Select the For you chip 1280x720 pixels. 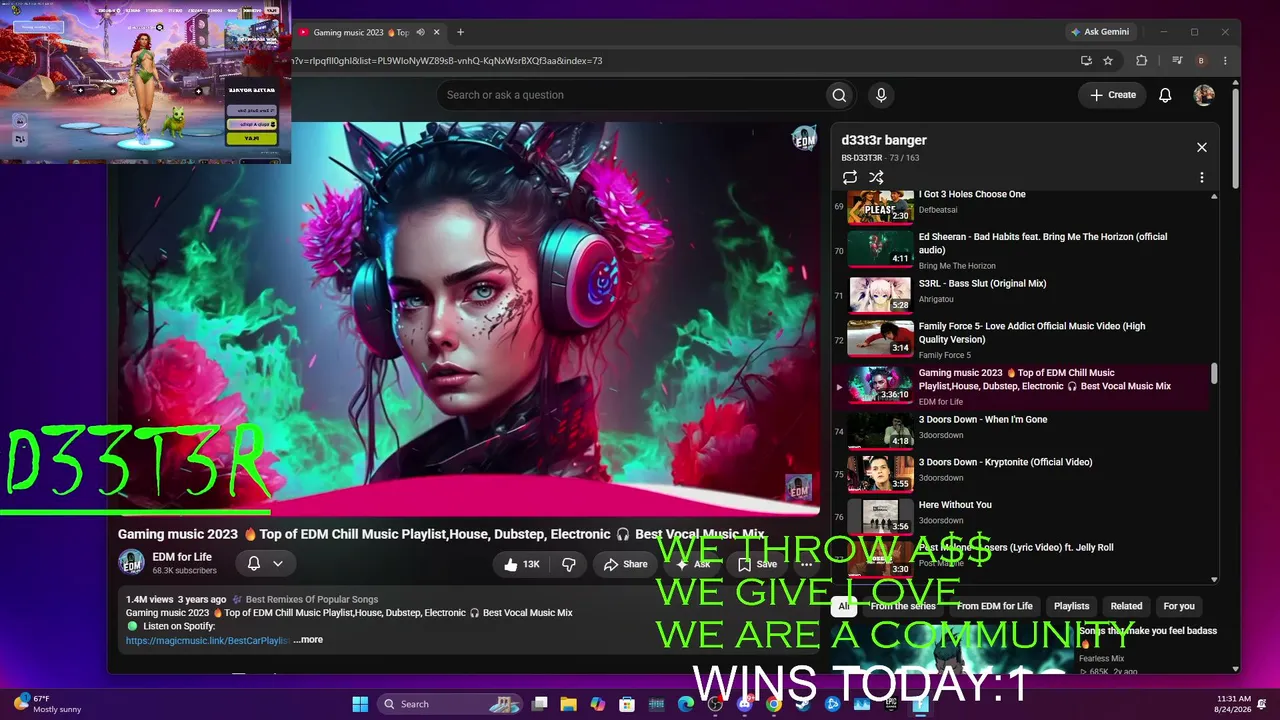[x=1179, y=606]
